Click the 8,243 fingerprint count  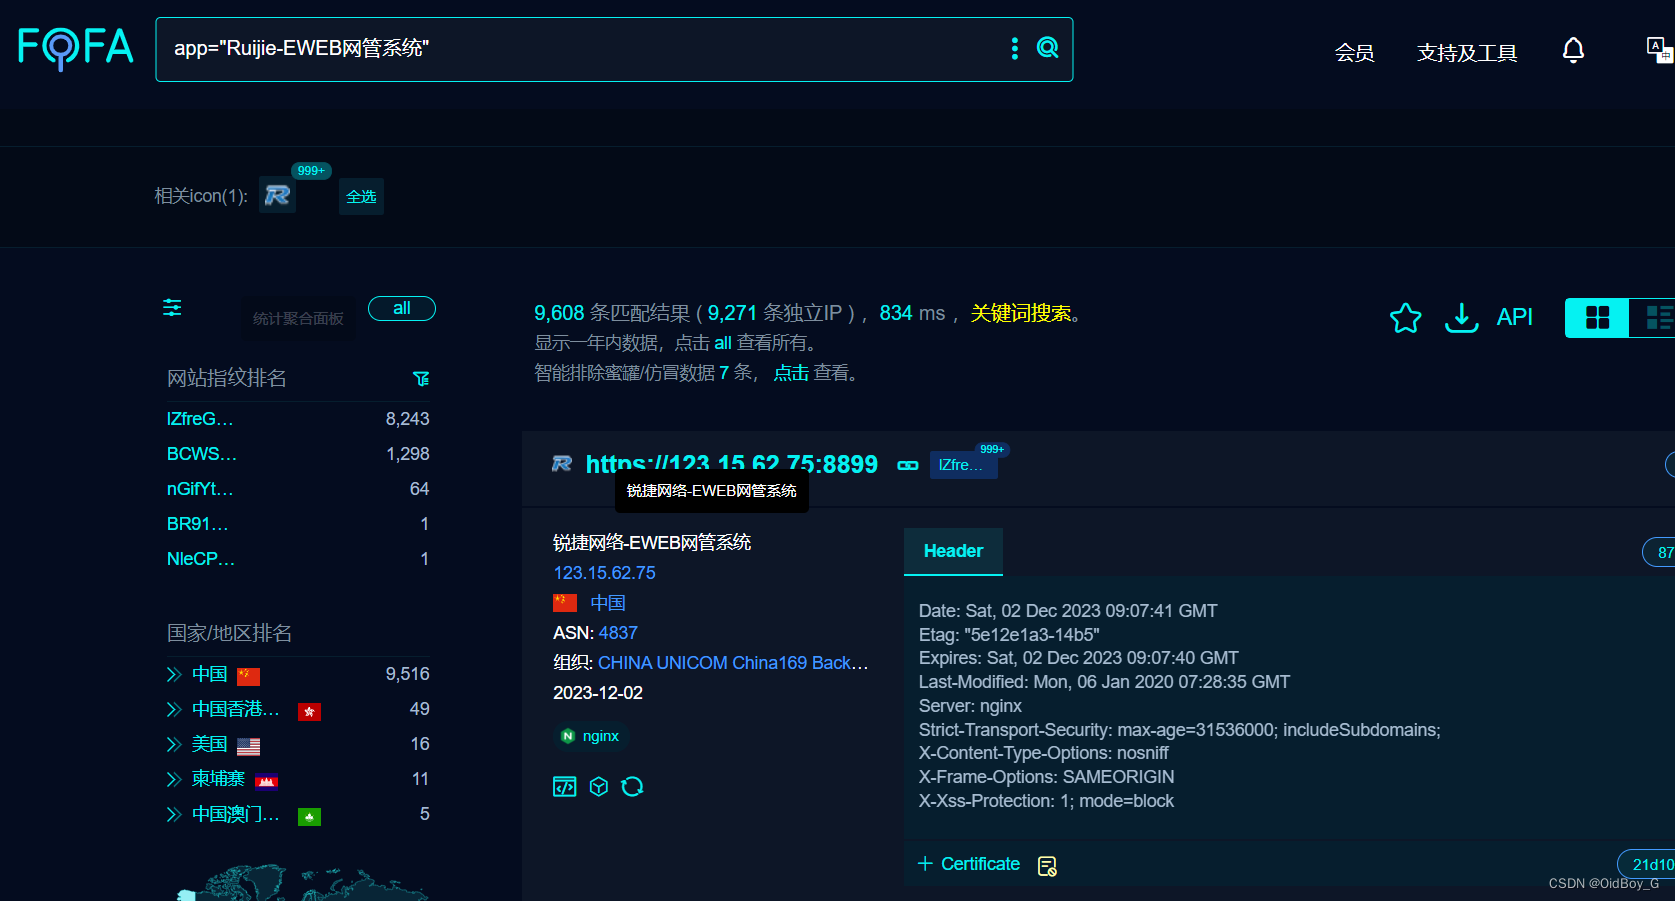pyautogui.click(x=407, y=419)
